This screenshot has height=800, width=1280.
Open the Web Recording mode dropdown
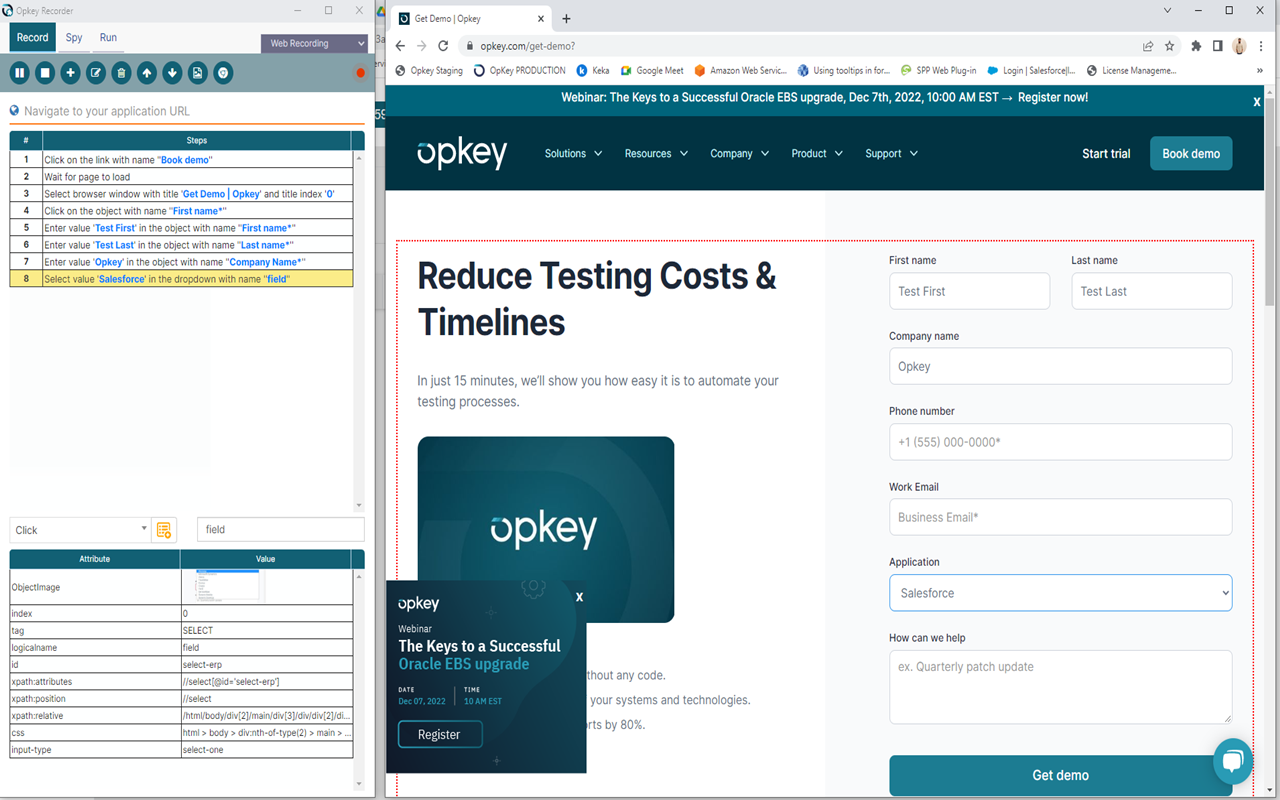pyautogui.click(x=315, y=44)
